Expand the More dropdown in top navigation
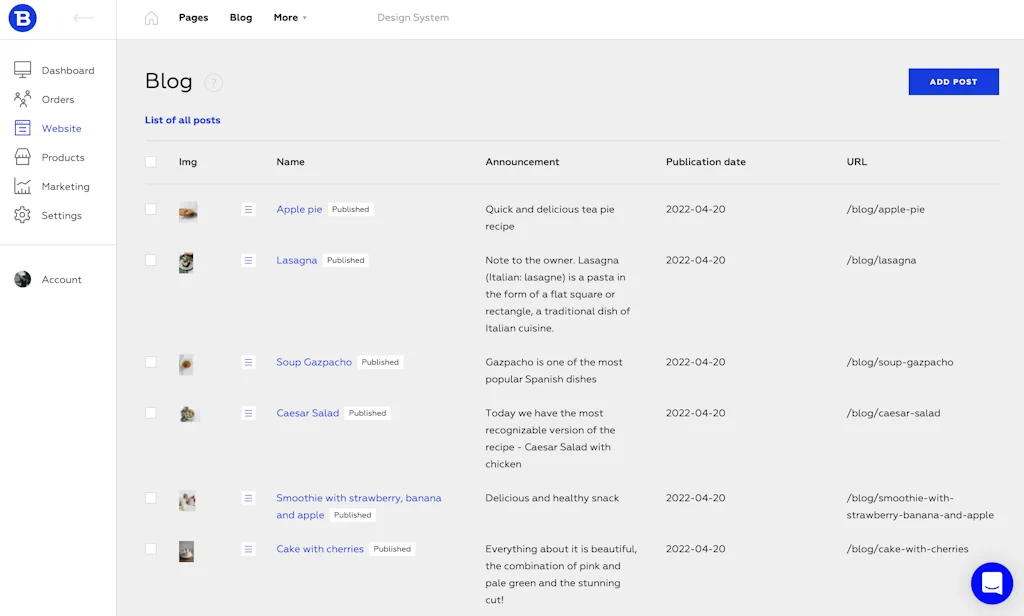The image size is (1024, 616). click(x=290, y=18)
